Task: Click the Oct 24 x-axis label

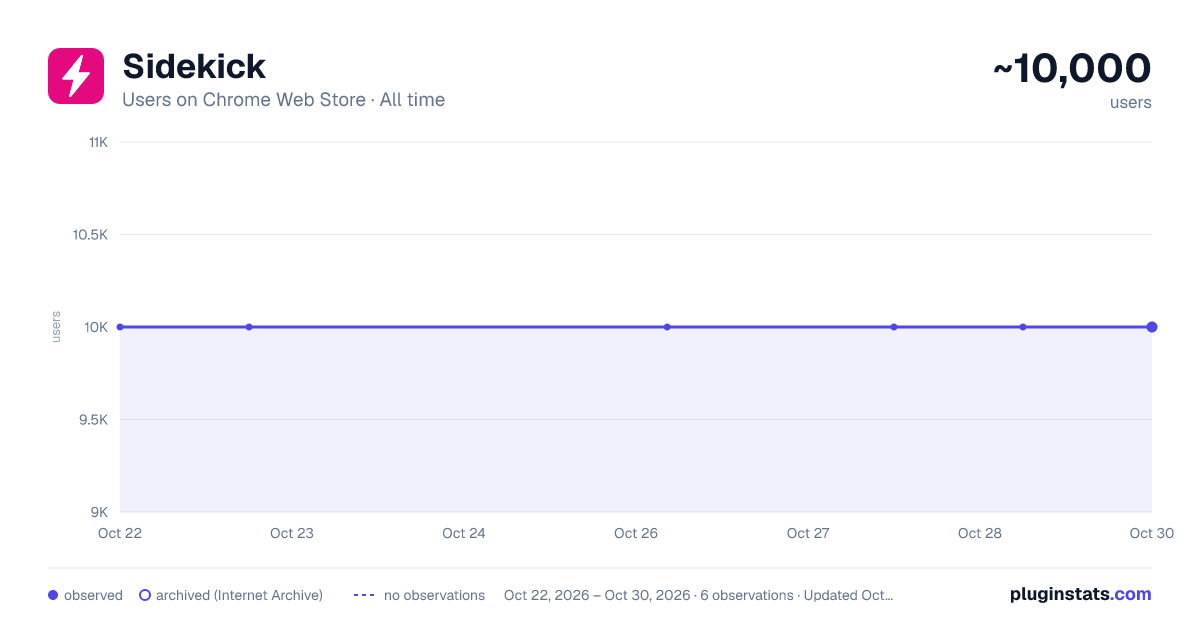Action: [464, 533]
